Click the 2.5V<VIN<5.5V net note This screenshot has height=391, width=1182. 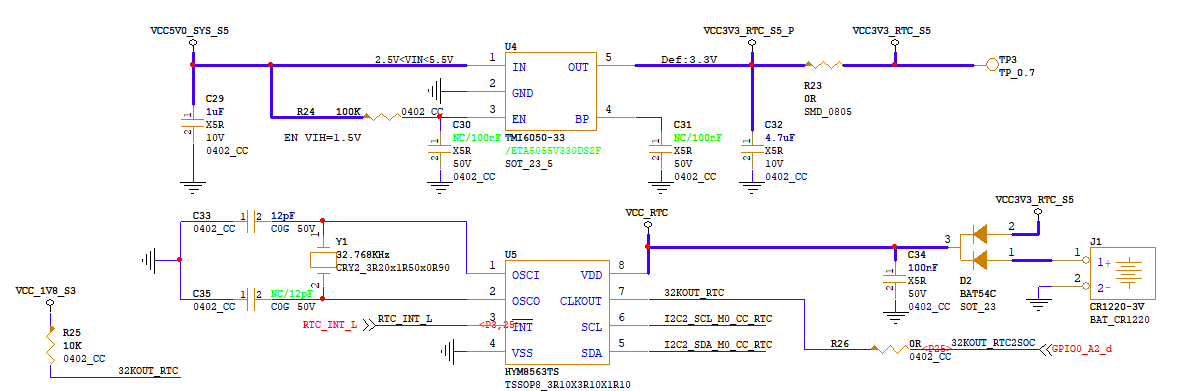point(415,59)
